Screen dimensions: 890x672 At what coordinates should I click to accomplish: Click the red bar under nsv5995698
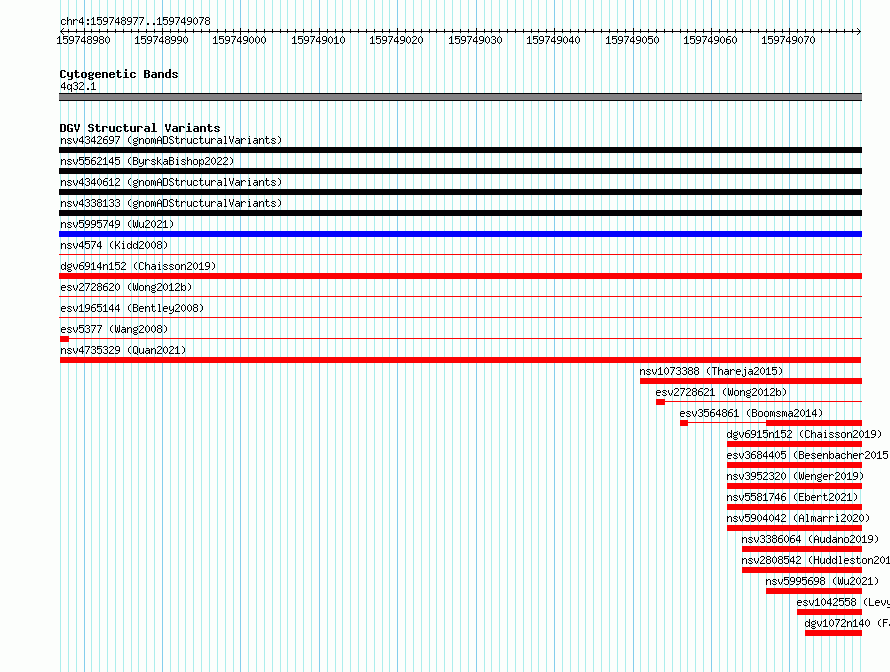point(814,591)
